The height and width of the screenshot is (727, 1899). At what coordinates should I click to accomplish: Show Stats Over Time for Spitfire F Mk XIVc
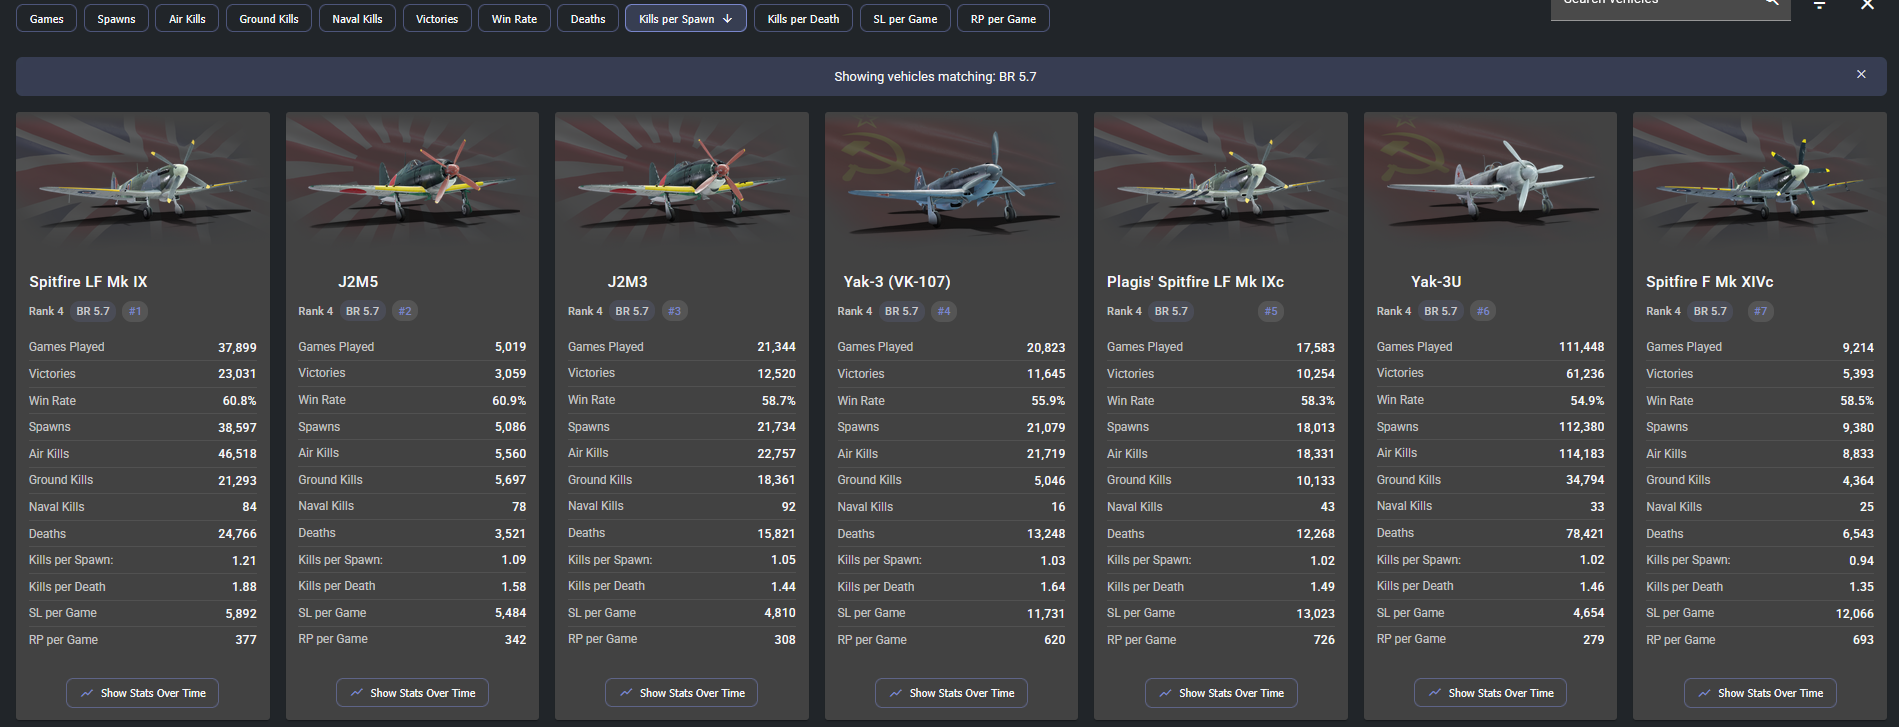point(1760,693)
